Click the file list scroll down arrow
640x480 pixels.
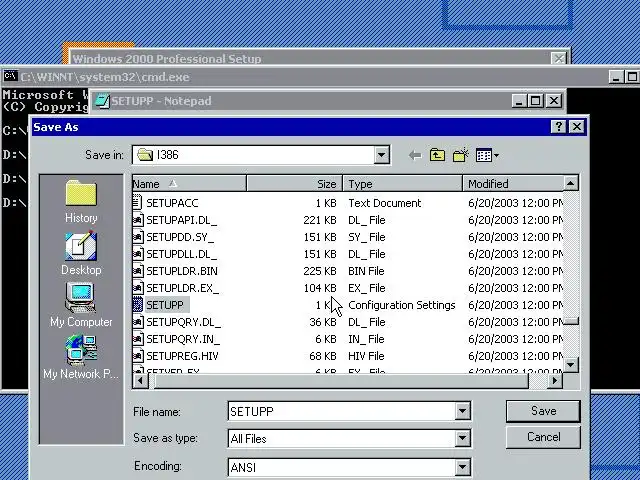(571, 364)
